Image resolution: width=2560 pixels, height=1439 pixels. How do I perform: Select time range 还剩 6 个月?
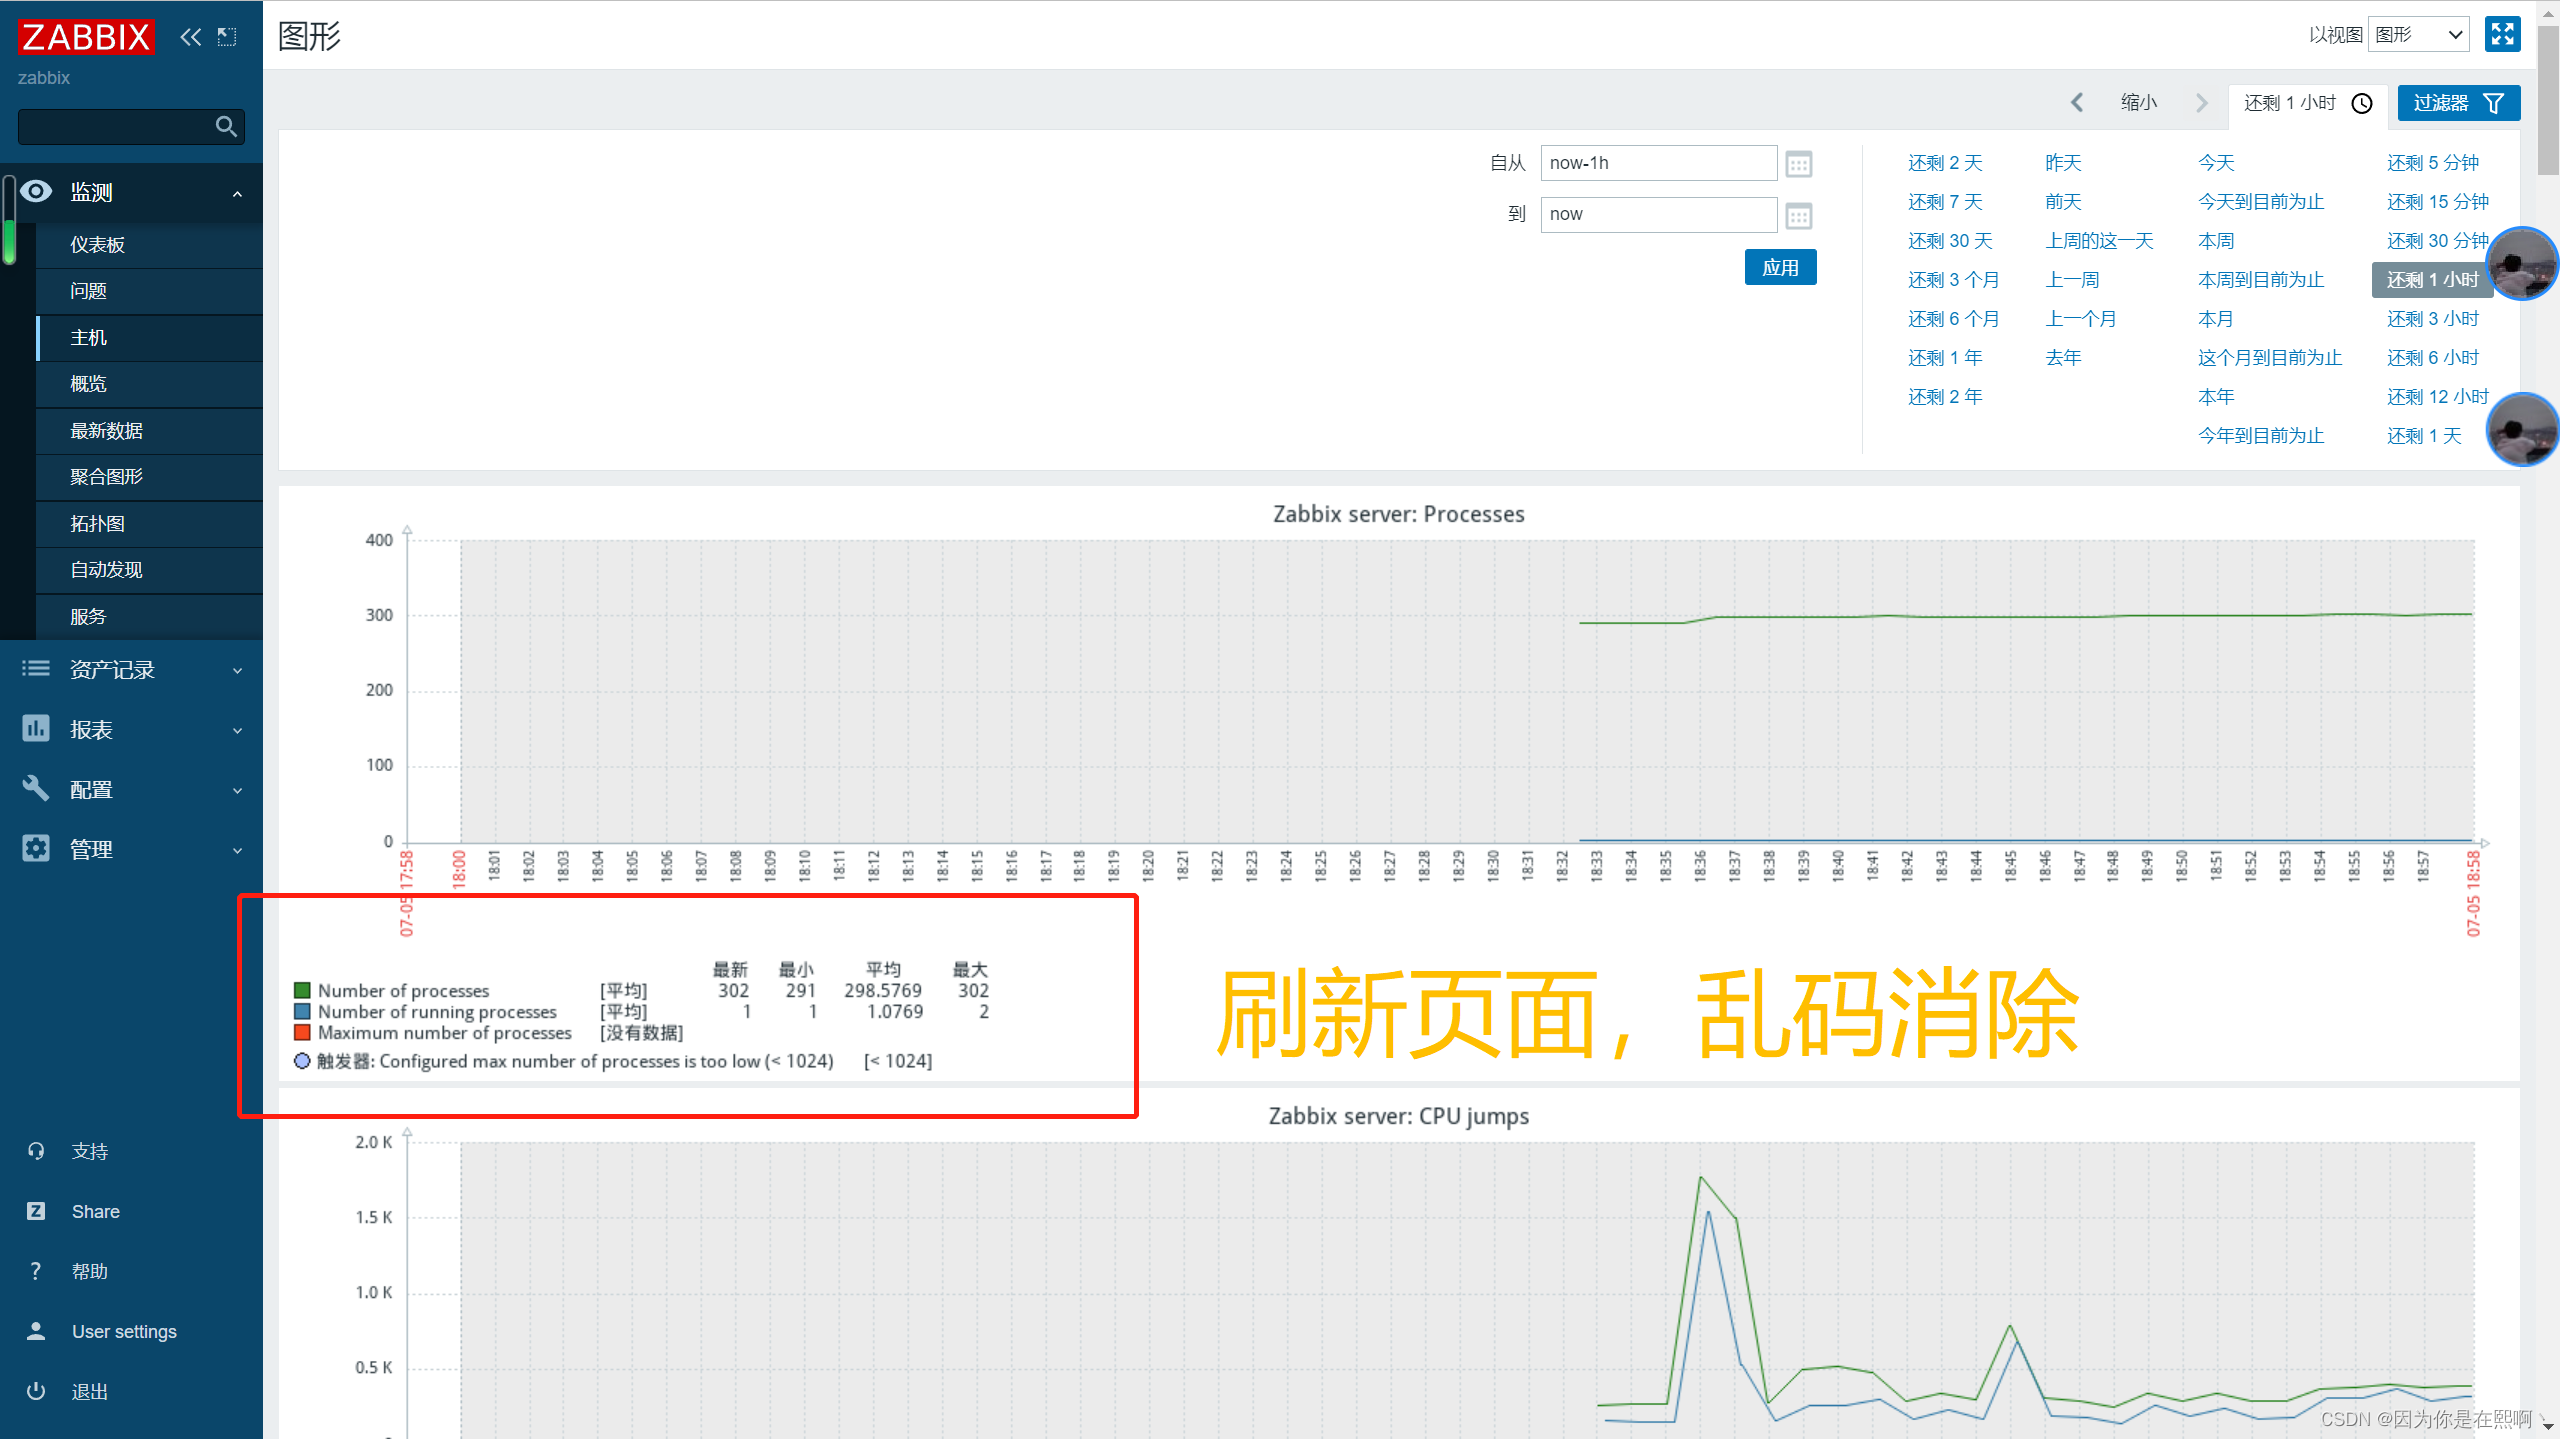coord(1953,319)
